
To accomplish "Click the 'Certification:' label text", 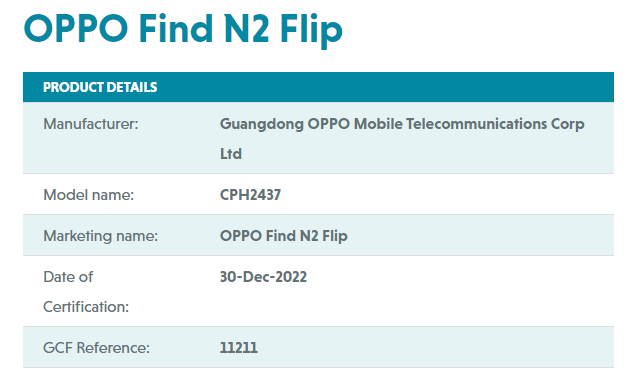I will (86, 307).
